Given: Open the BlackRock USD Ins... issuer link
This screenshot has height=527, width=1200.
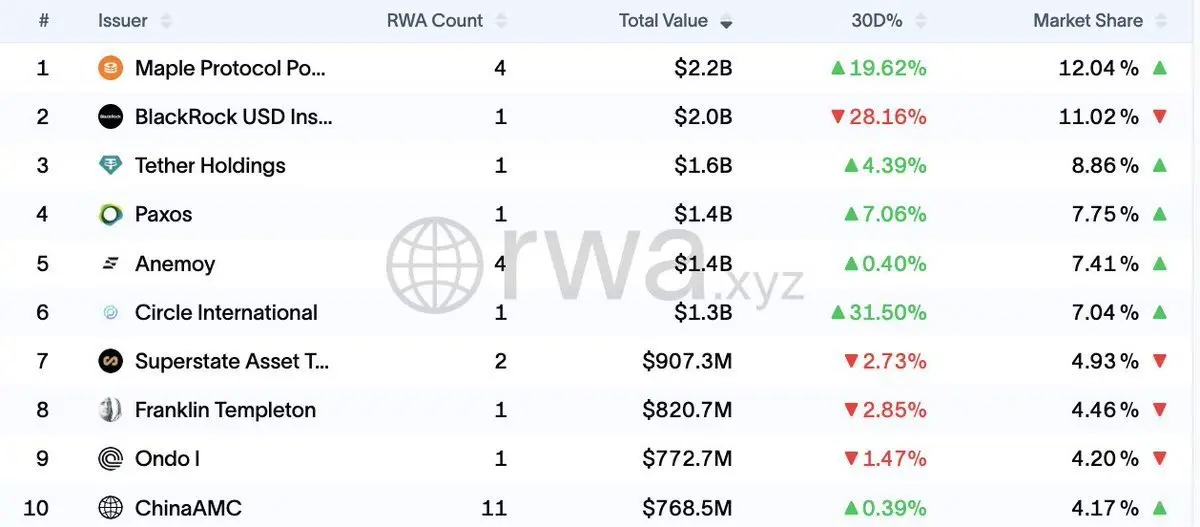Looking at the screenshot, I should (234, 117).
